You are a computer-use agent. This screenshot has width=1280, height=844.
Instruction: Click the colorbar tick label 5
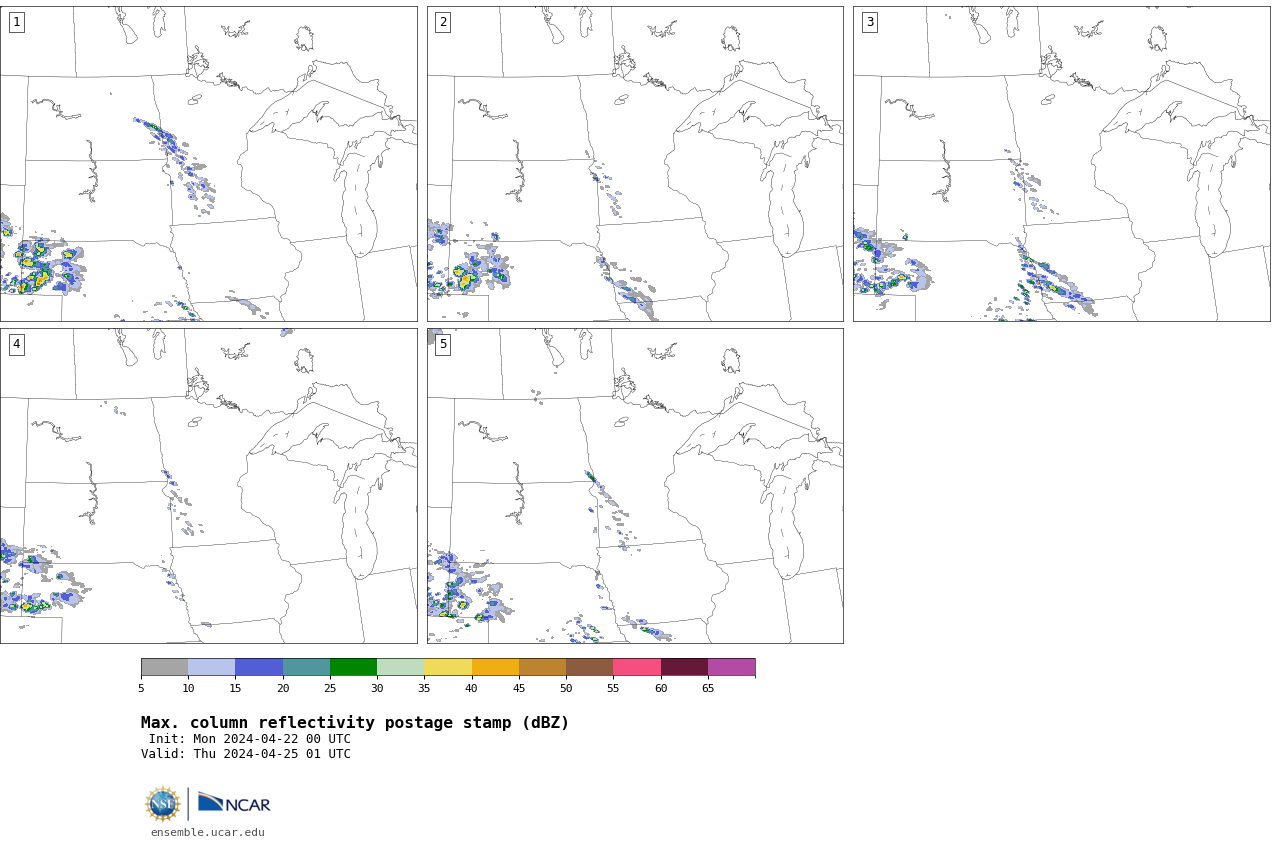pyautogui.click(x=141, y=688)
